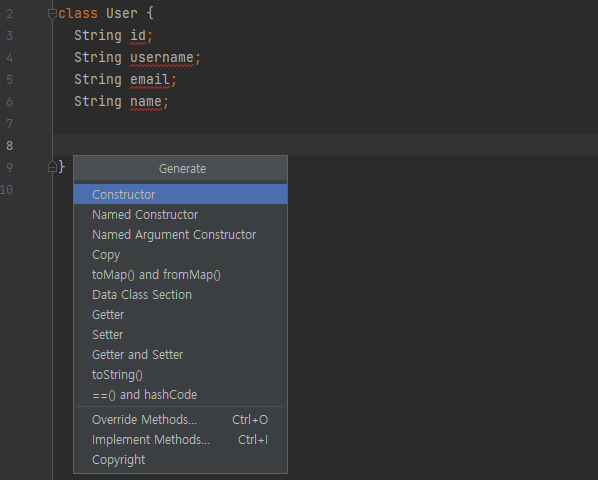Collapse the User class fold marker
Image resolution: width=598 pixels, height=480 pixels.
pos(52,14)
